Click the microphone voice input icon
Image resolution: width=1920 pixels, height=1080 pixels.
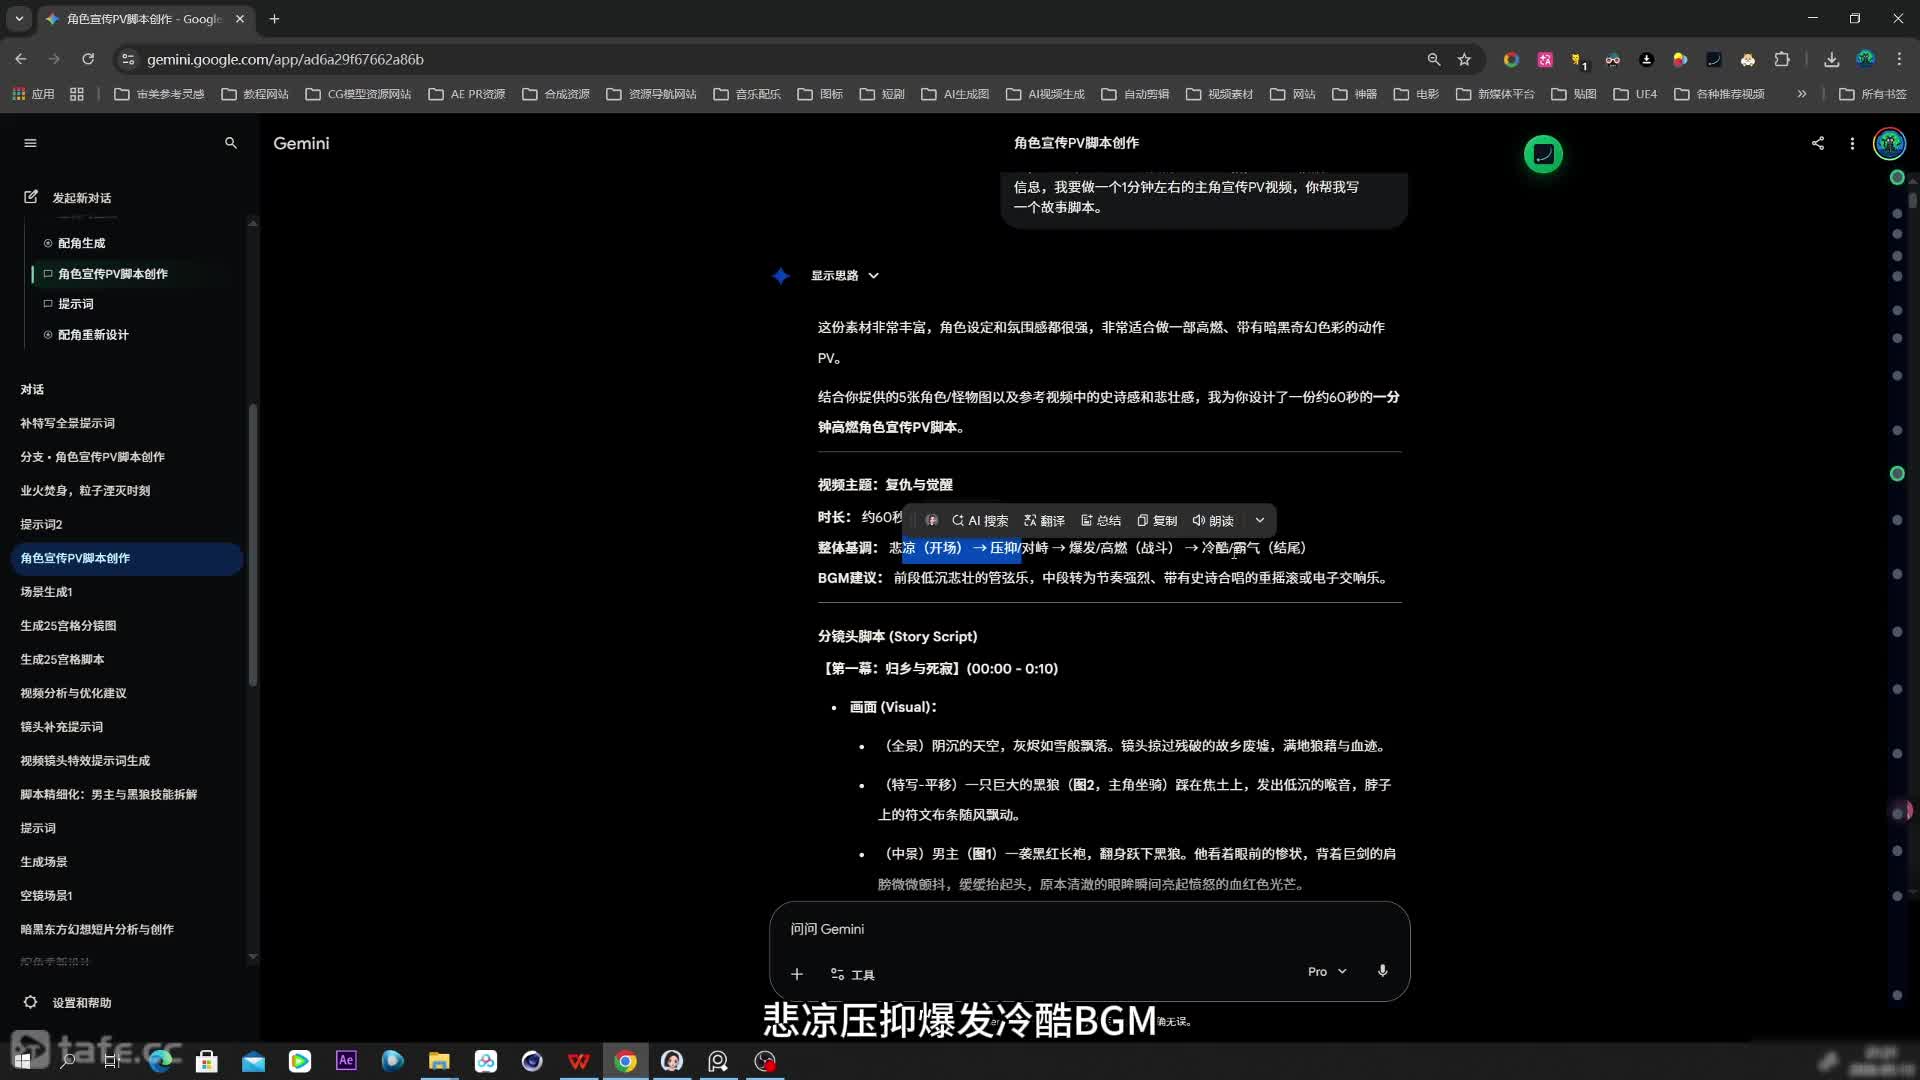click(1382, 971)
